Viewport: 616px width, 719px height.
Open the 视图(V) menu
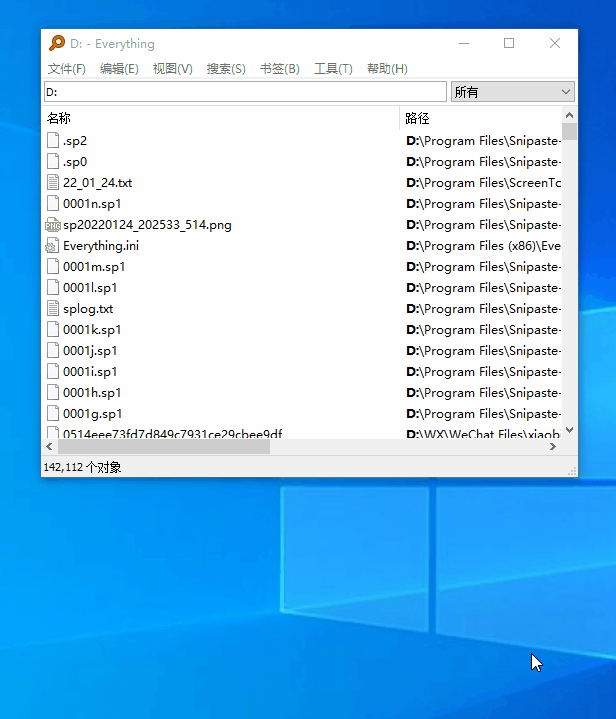tap(172, 69)
